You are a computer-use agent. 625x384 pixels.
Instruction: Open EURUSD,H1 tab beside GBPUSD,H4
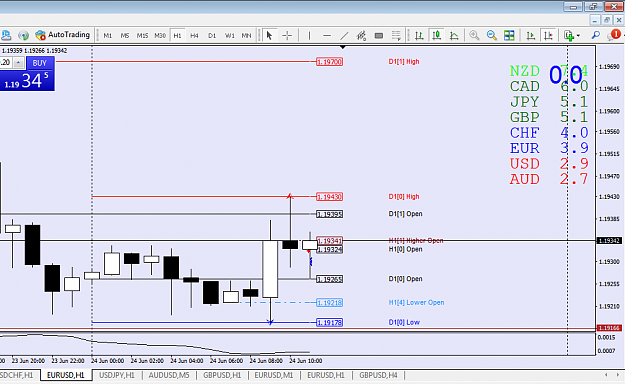click(326, 375)
